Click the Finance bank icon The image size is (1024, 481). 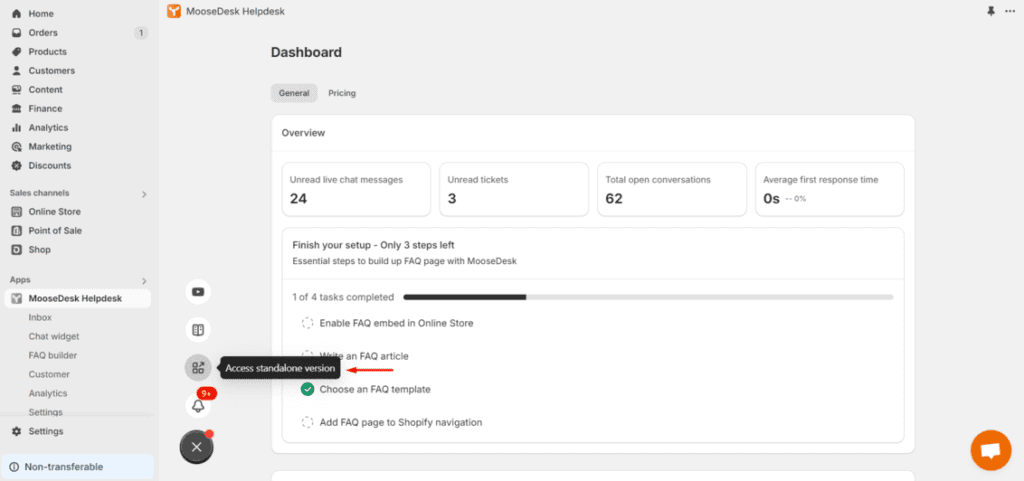16,108
